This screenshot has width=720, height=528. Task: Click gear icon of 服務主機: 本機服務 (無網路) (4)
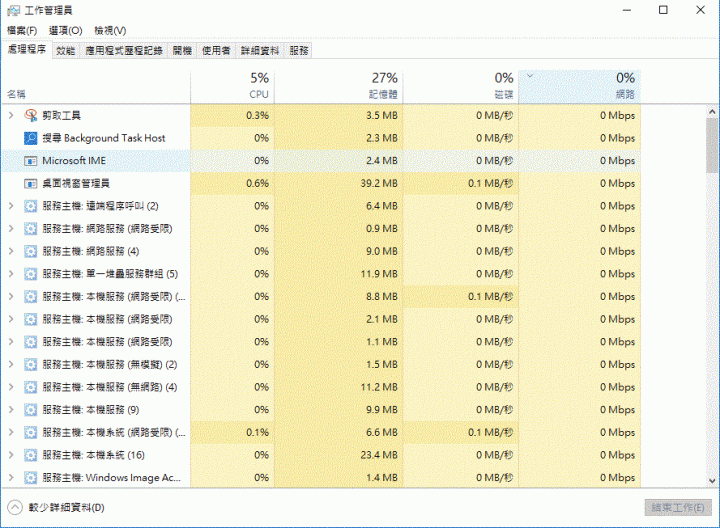[30, 387]
